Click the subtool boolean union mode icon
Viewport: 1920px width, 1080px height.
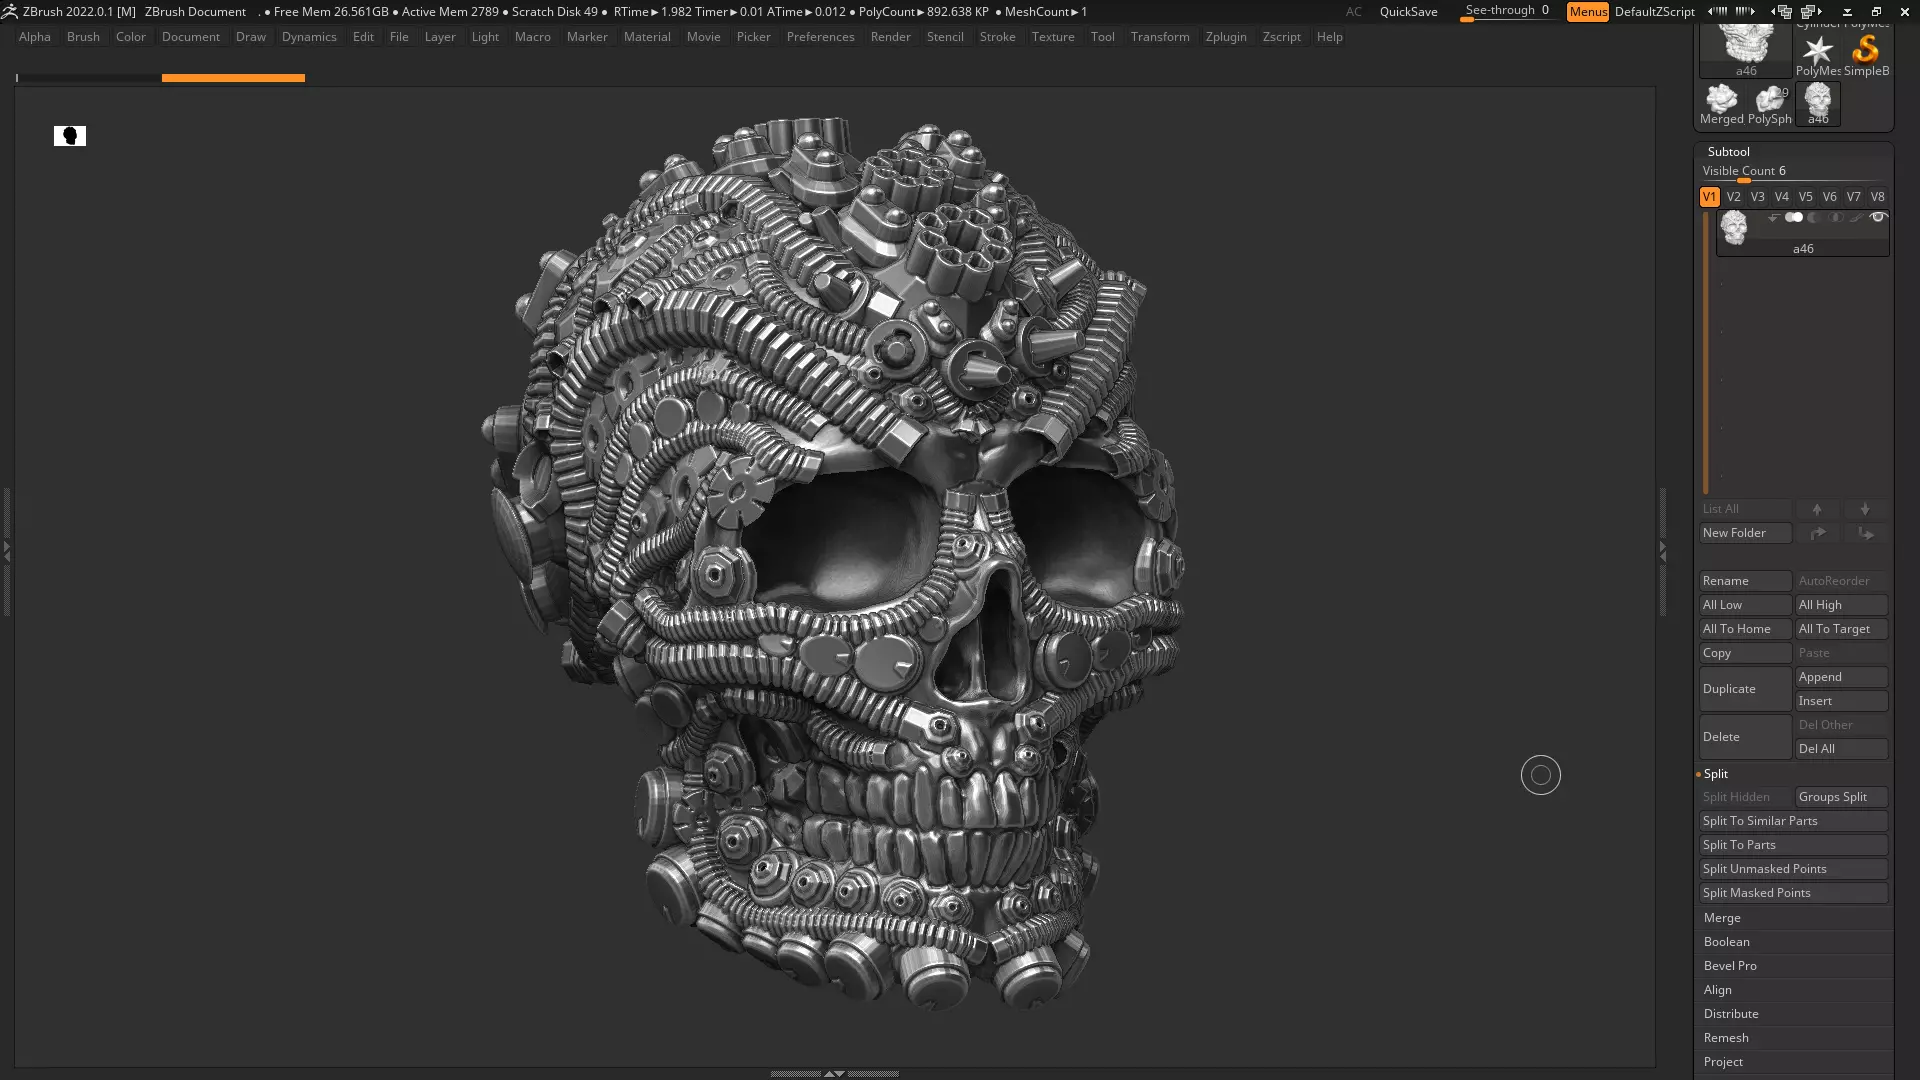1794,218
